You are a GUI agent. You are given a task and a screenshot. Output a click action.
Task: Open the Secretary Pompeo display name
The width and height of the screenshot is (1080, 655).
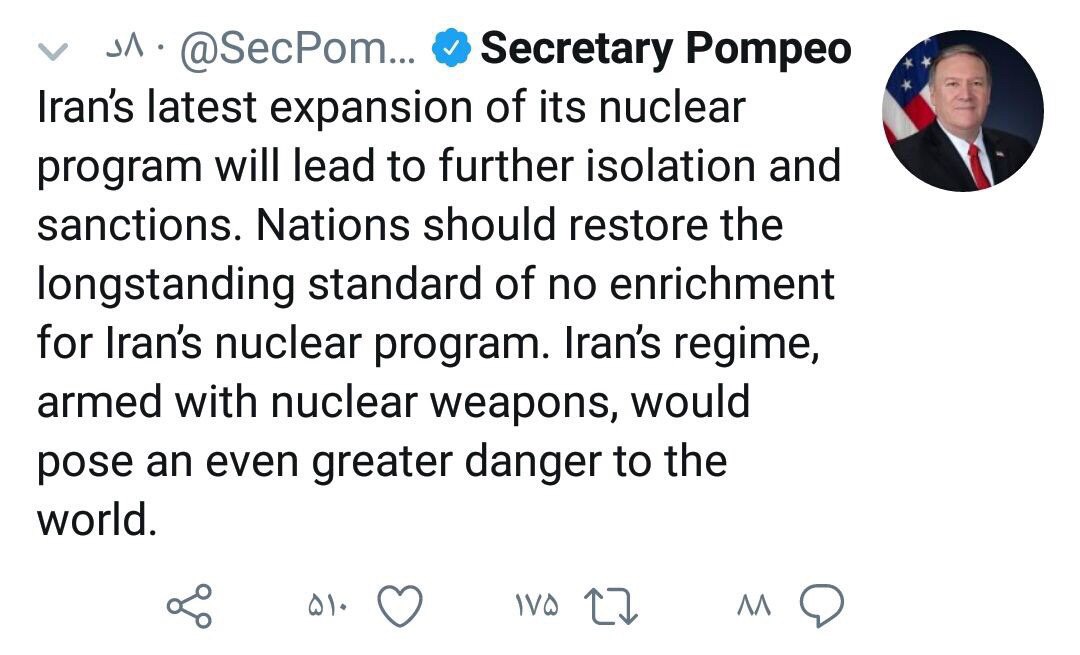[x=666, y=48]
